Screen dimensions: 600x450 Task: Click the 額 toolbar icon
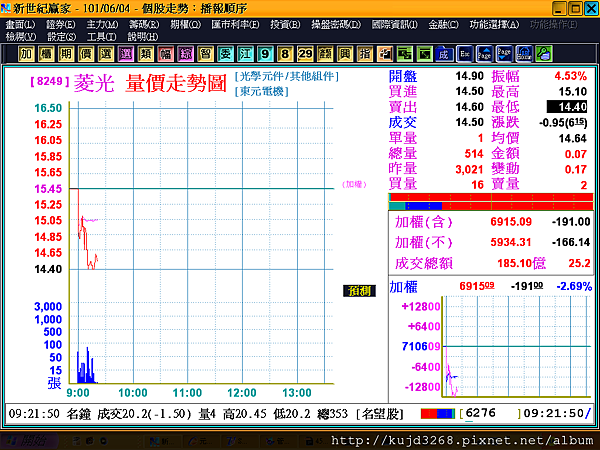click(325, 54)
